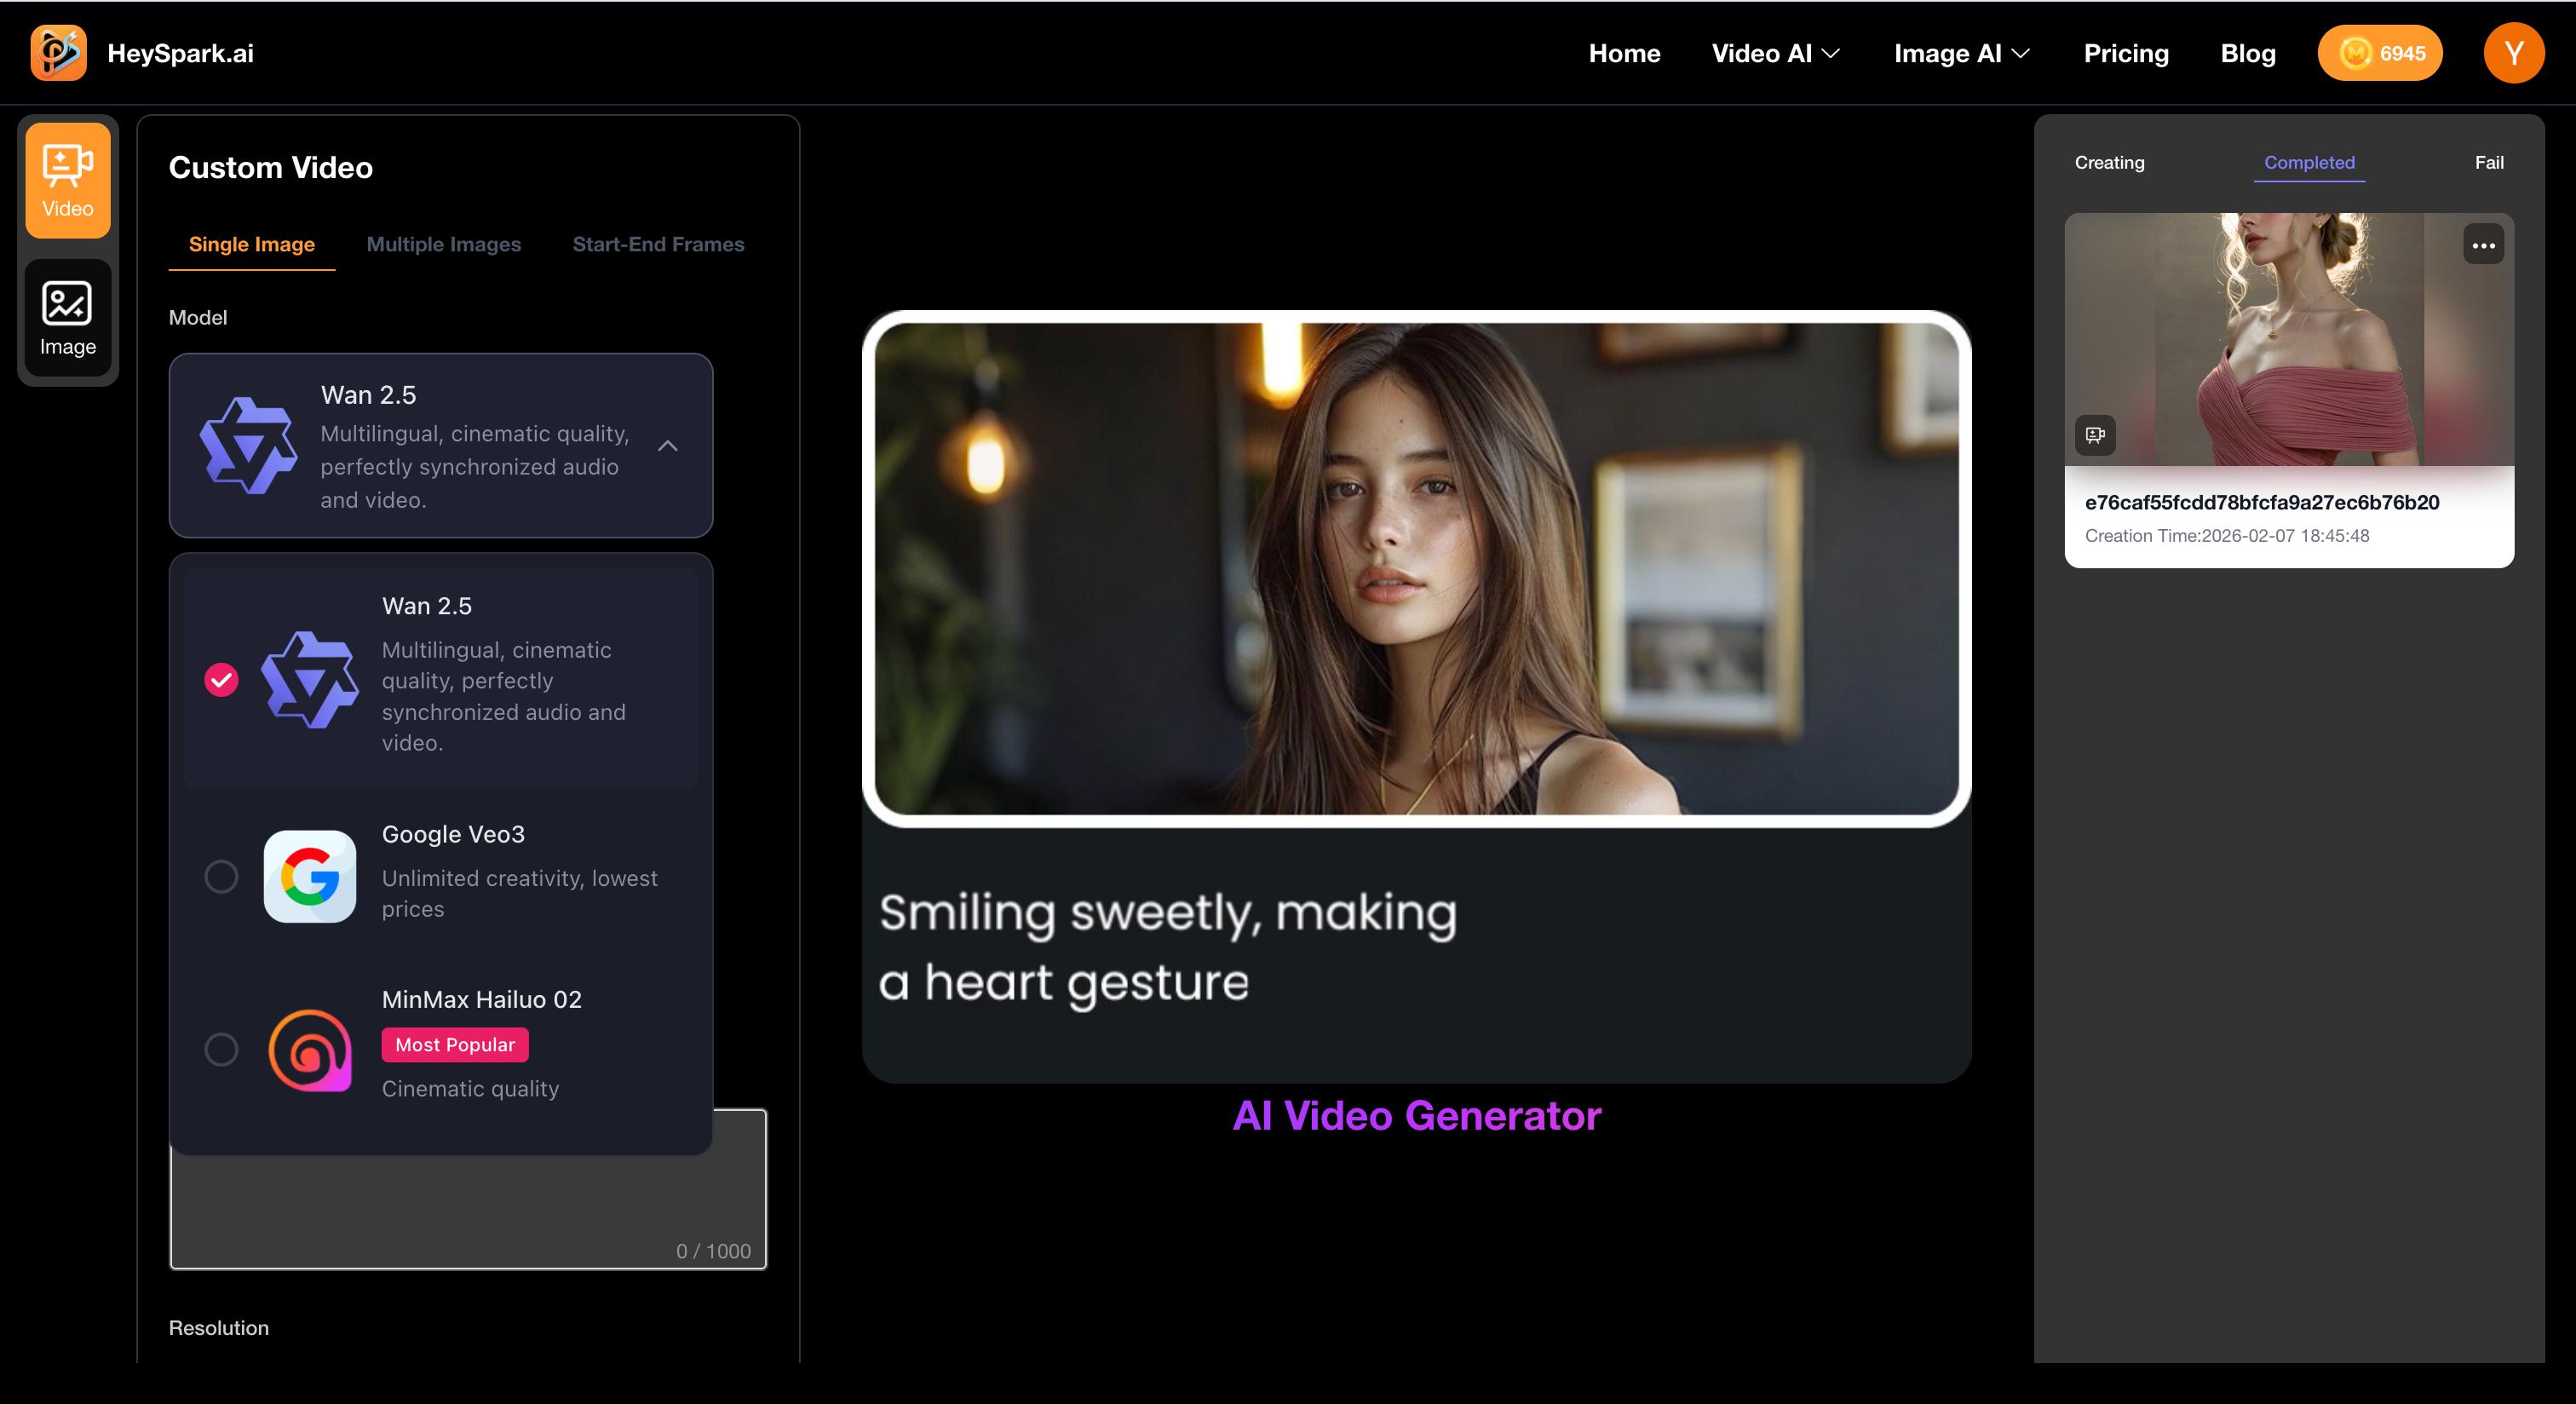2576x1404 pixels.
Task: Switch to the Multiple Images tab
Action: coord(443,244)
